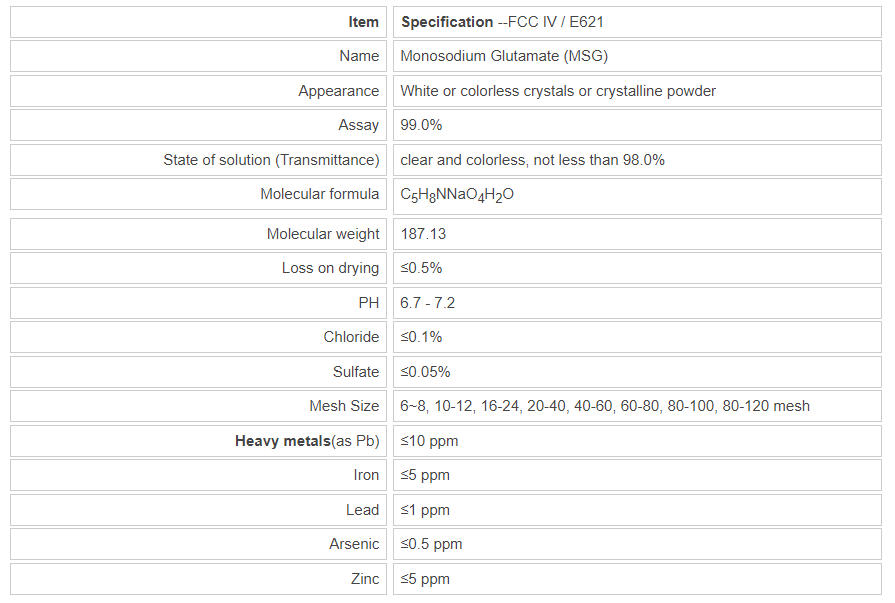Select the Monosodium Glutamate (MSG) name cell
Viewport: 895px width, 603px height.
[504, 56]
